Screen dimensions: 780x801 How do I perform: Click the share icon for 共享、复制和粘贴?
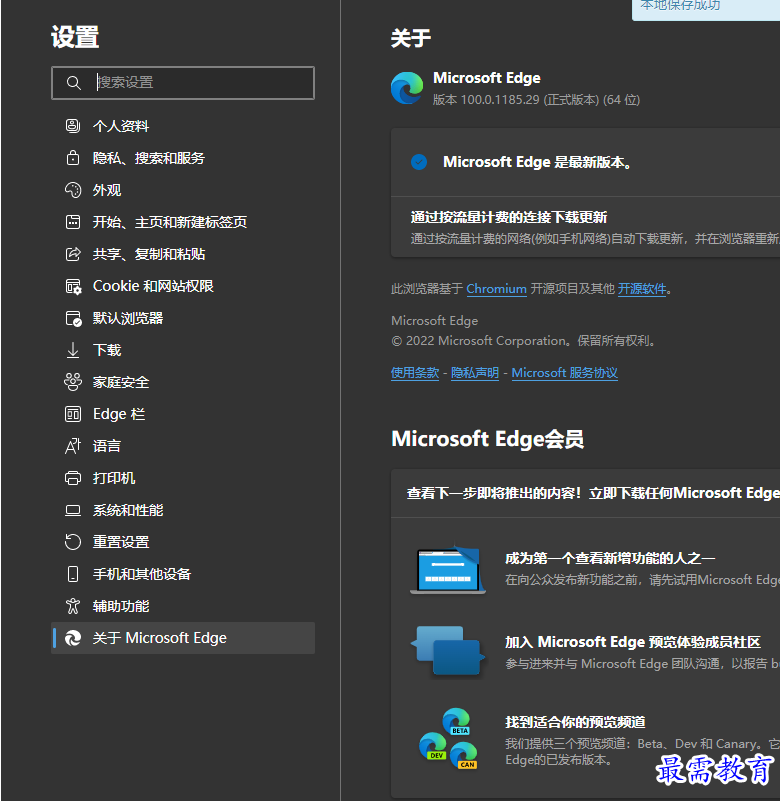pyautogui.click(x=73, y=254)
